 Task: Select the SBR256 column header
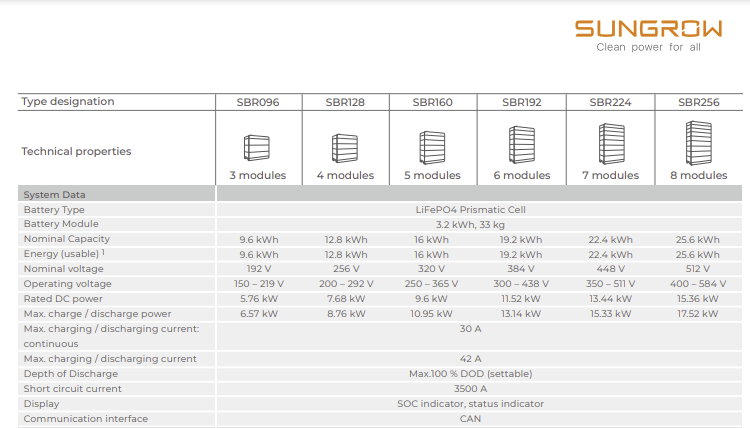698,102
